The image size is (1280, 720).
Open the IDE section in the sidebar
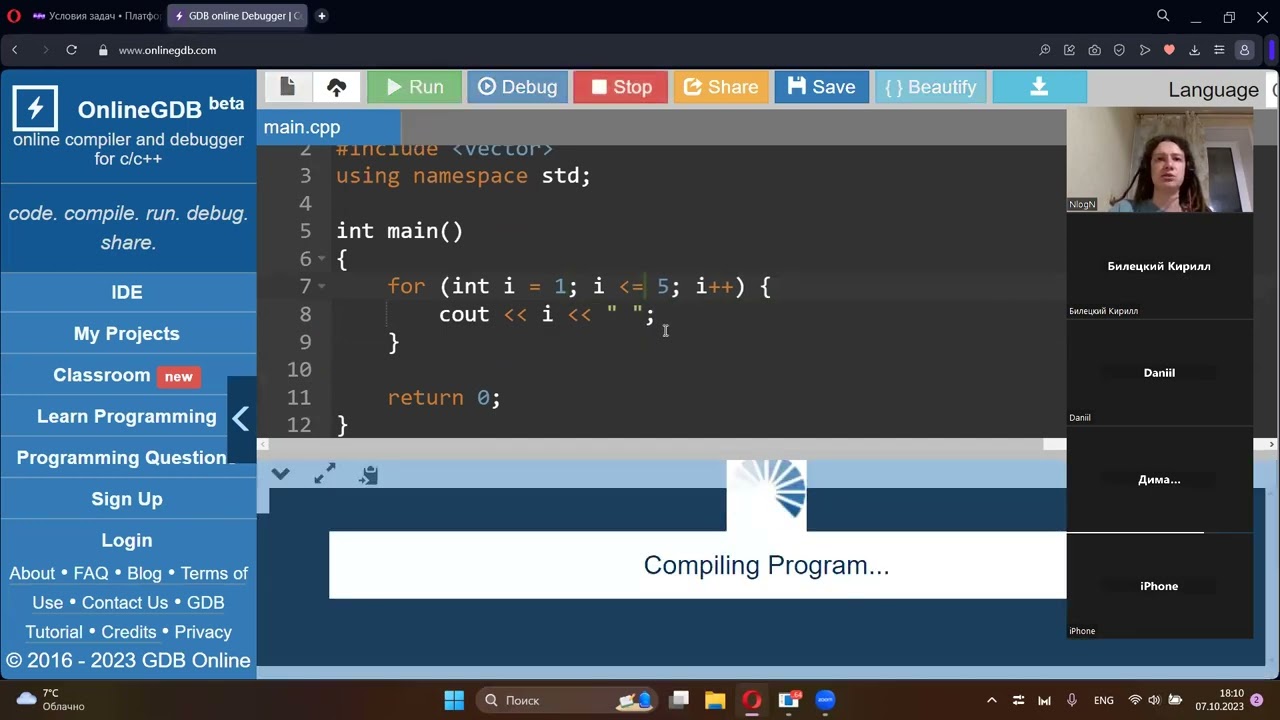127,292
